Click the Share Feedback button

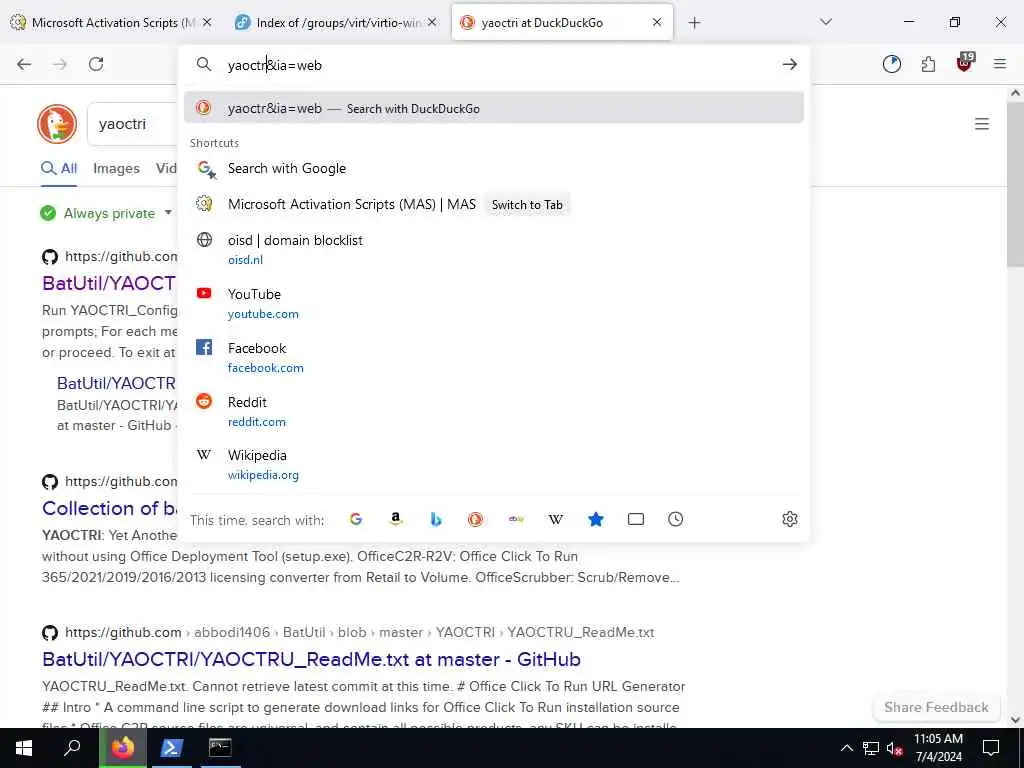tap(936, 707)
